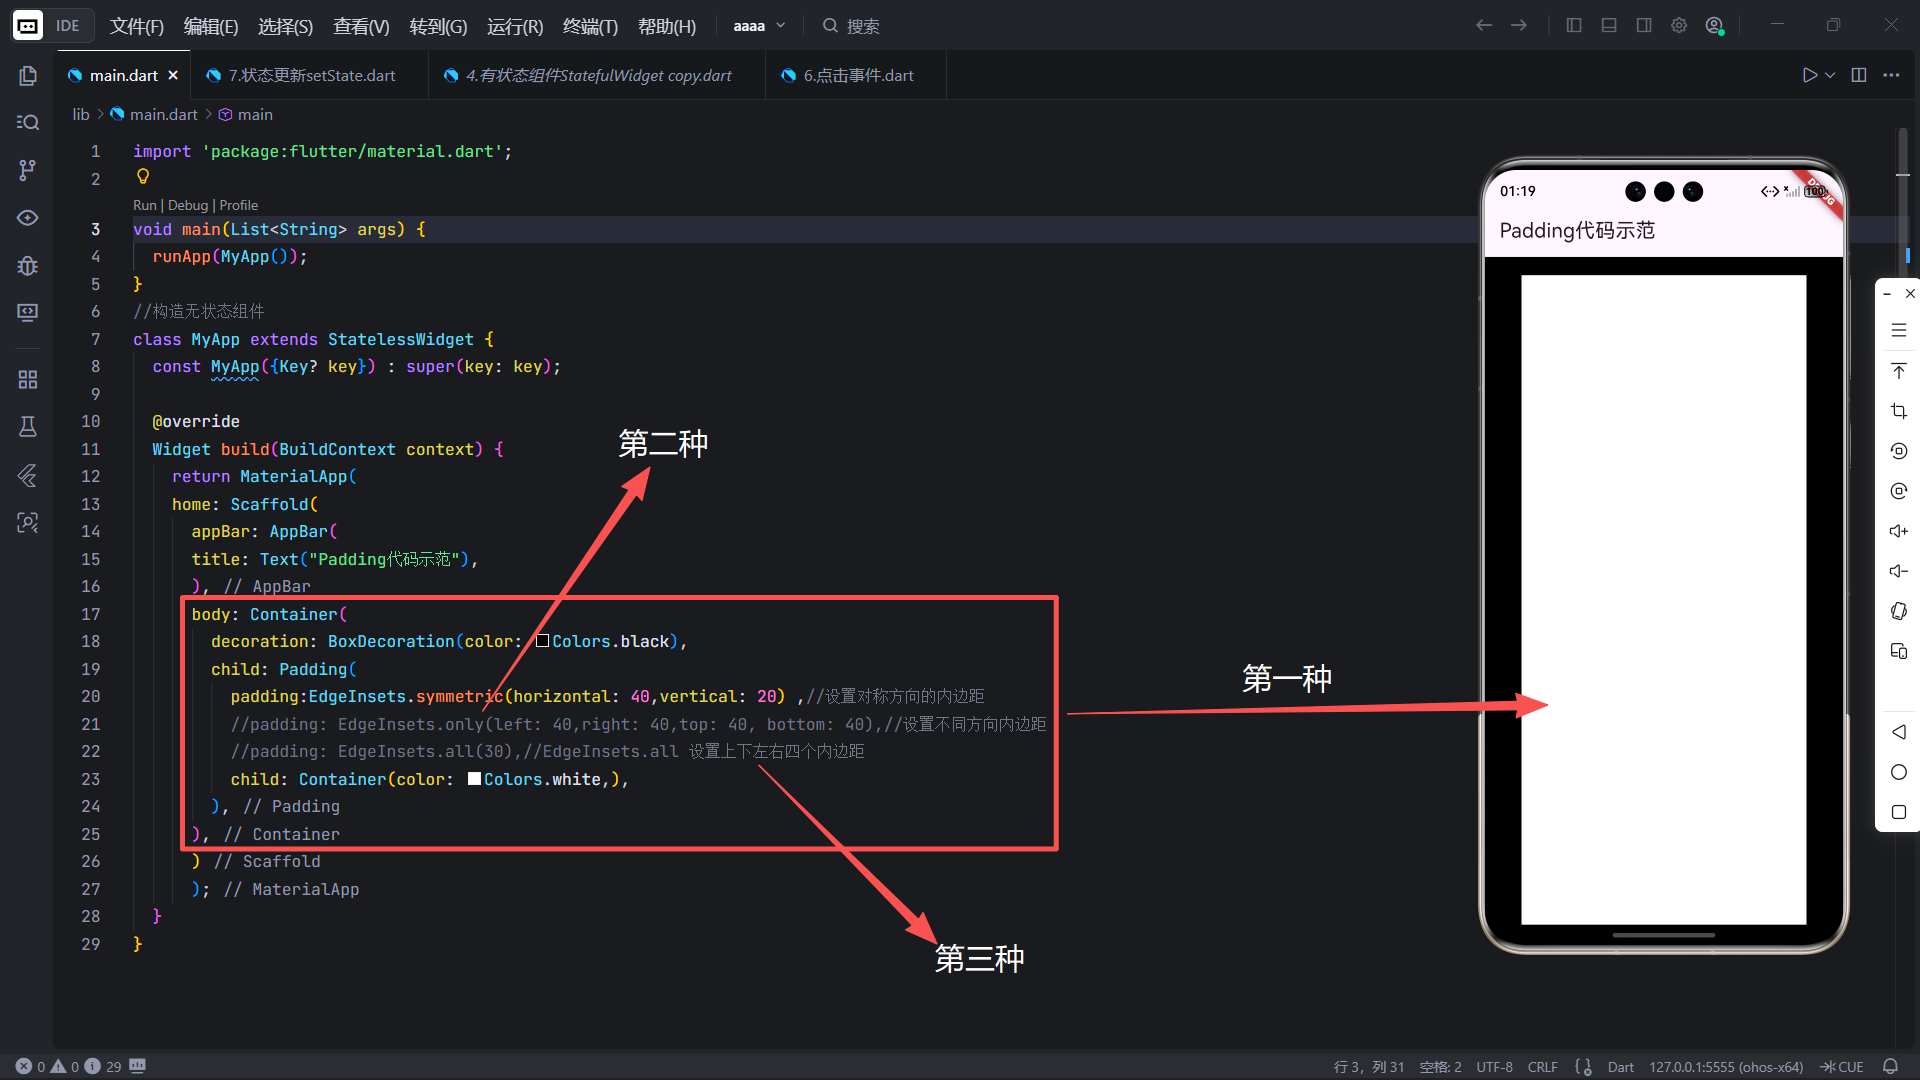Screen dimensions: 1920x1080
Task: Open the Run and Debug bug icon
Action: (x=28, y=265)
